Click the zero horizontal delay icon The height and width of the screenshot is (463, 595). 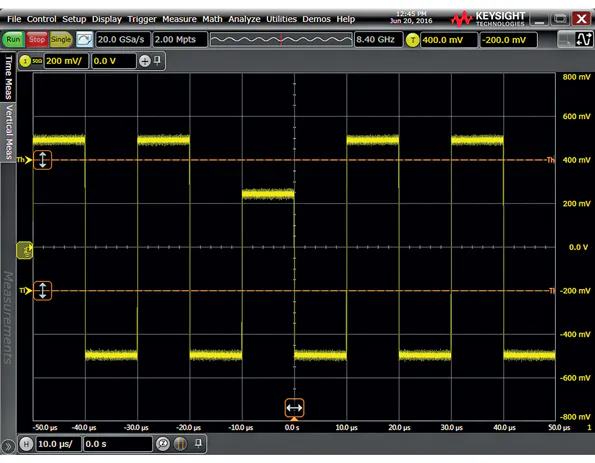point(163,444)
